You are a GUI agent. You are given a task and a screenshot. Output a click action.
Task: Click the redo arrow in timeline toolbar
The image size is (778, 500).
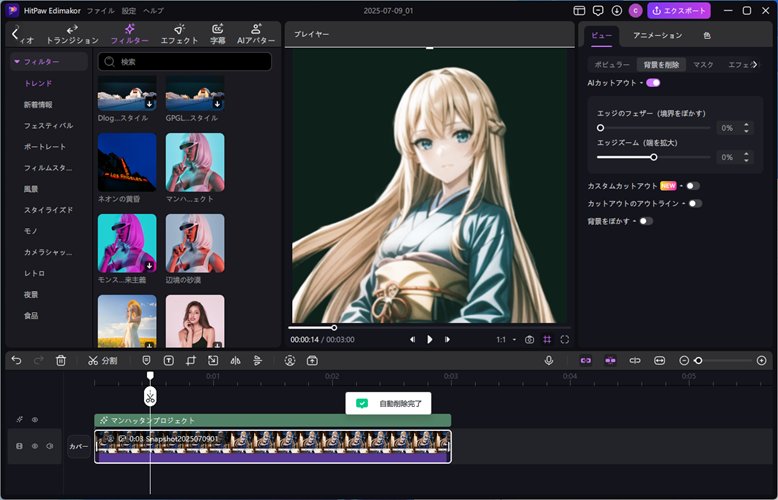coord(39,361)
